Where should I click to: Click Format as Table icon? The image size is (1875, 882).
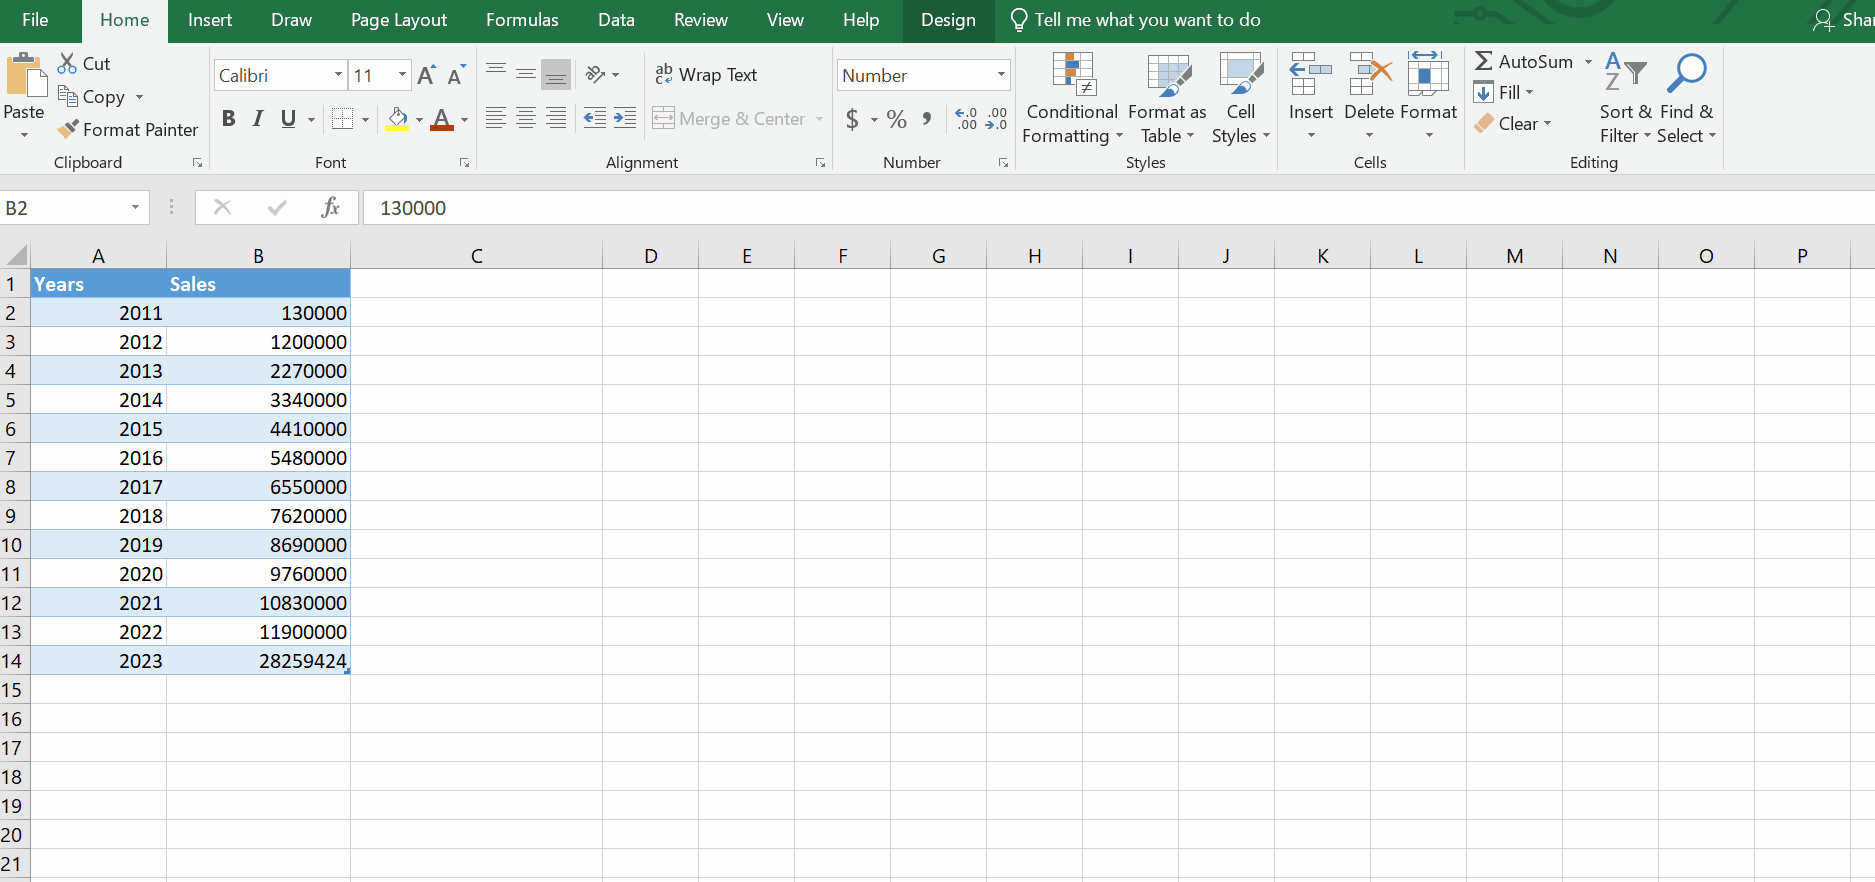1168,74
